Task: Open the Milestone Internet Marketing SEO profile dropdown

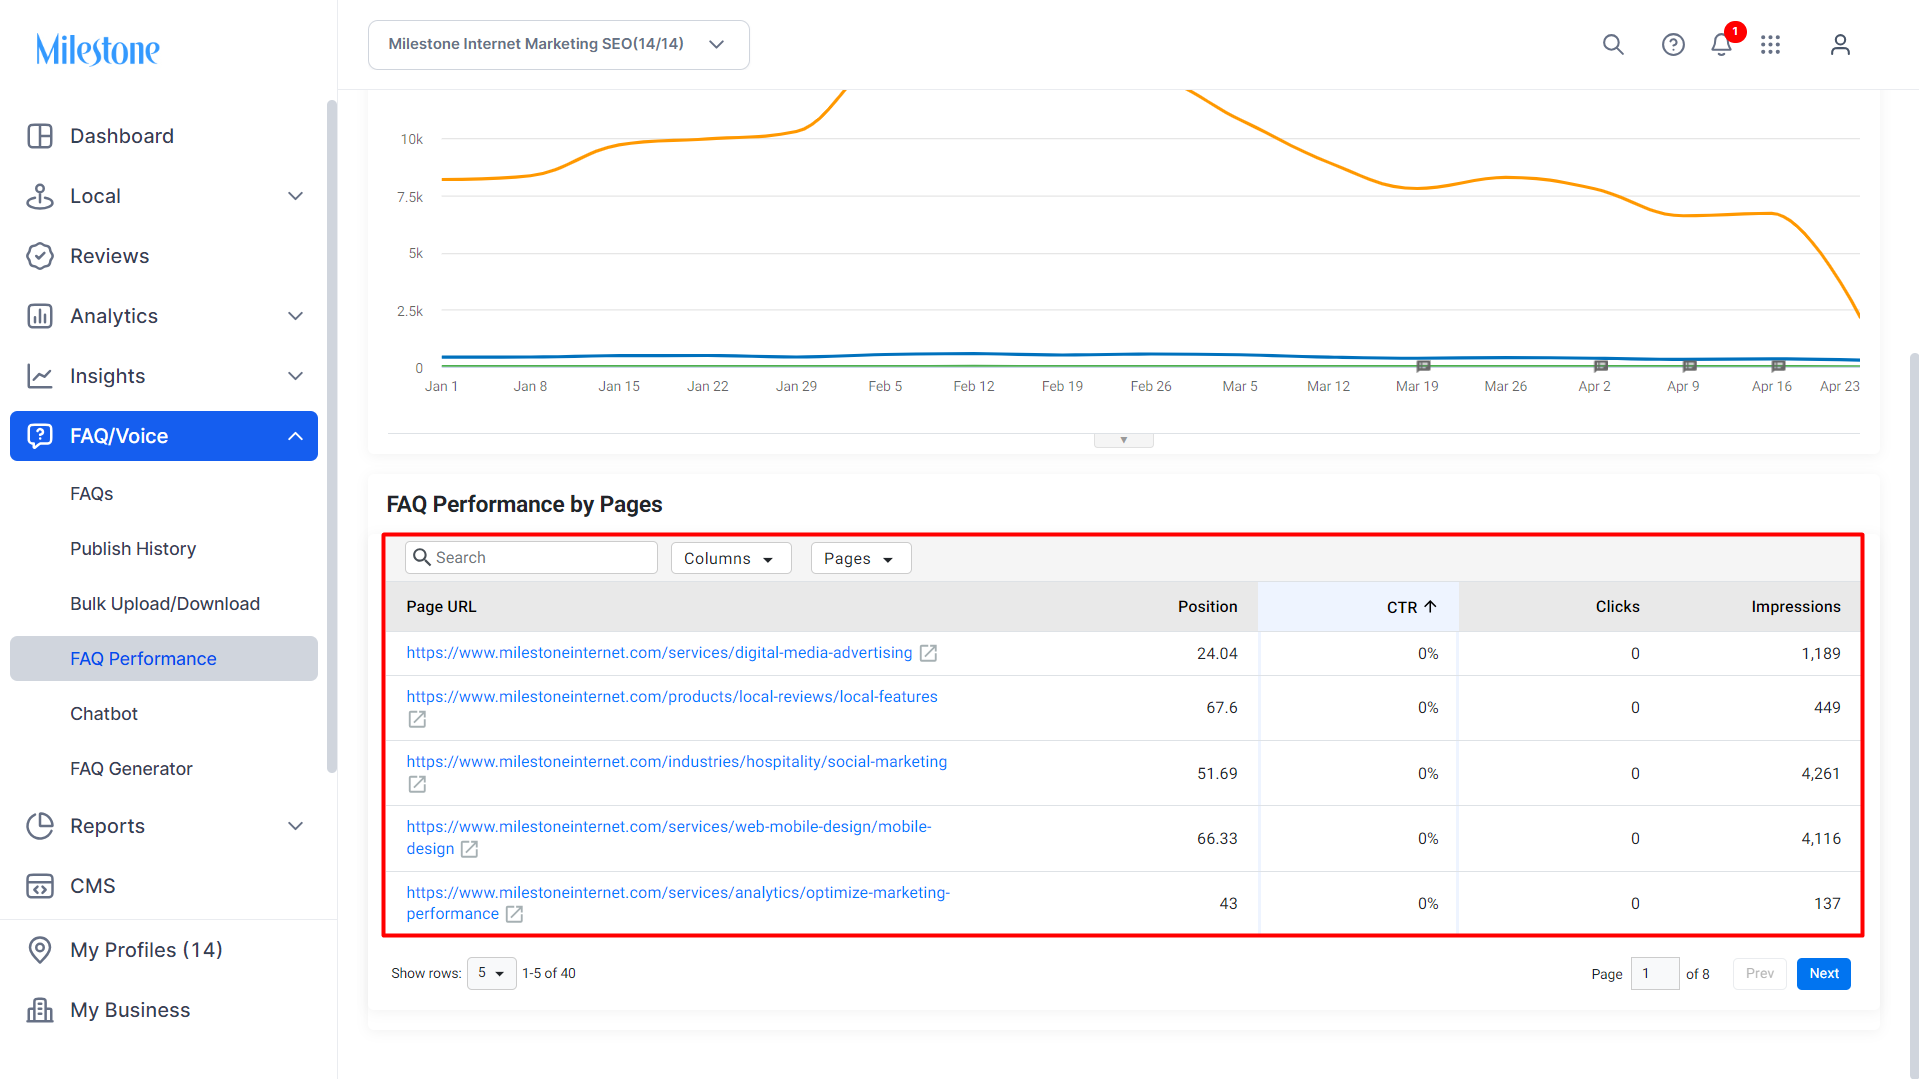Action: (558, 45)
